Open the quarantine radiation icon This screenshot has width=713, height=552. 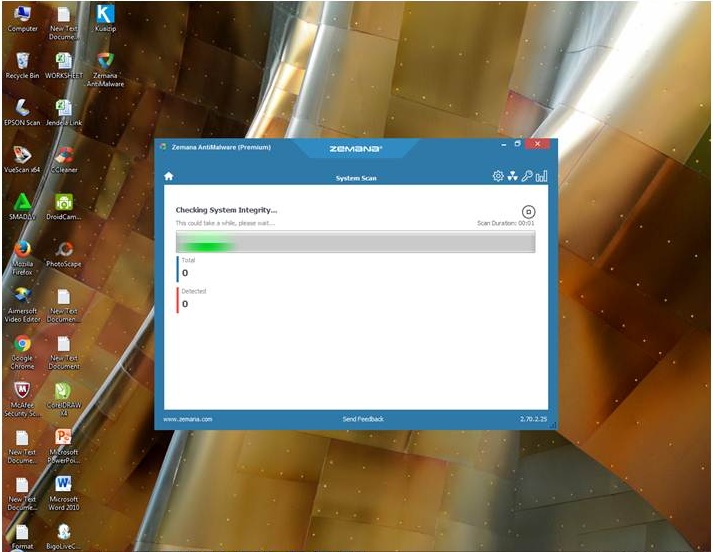[512, 176]
